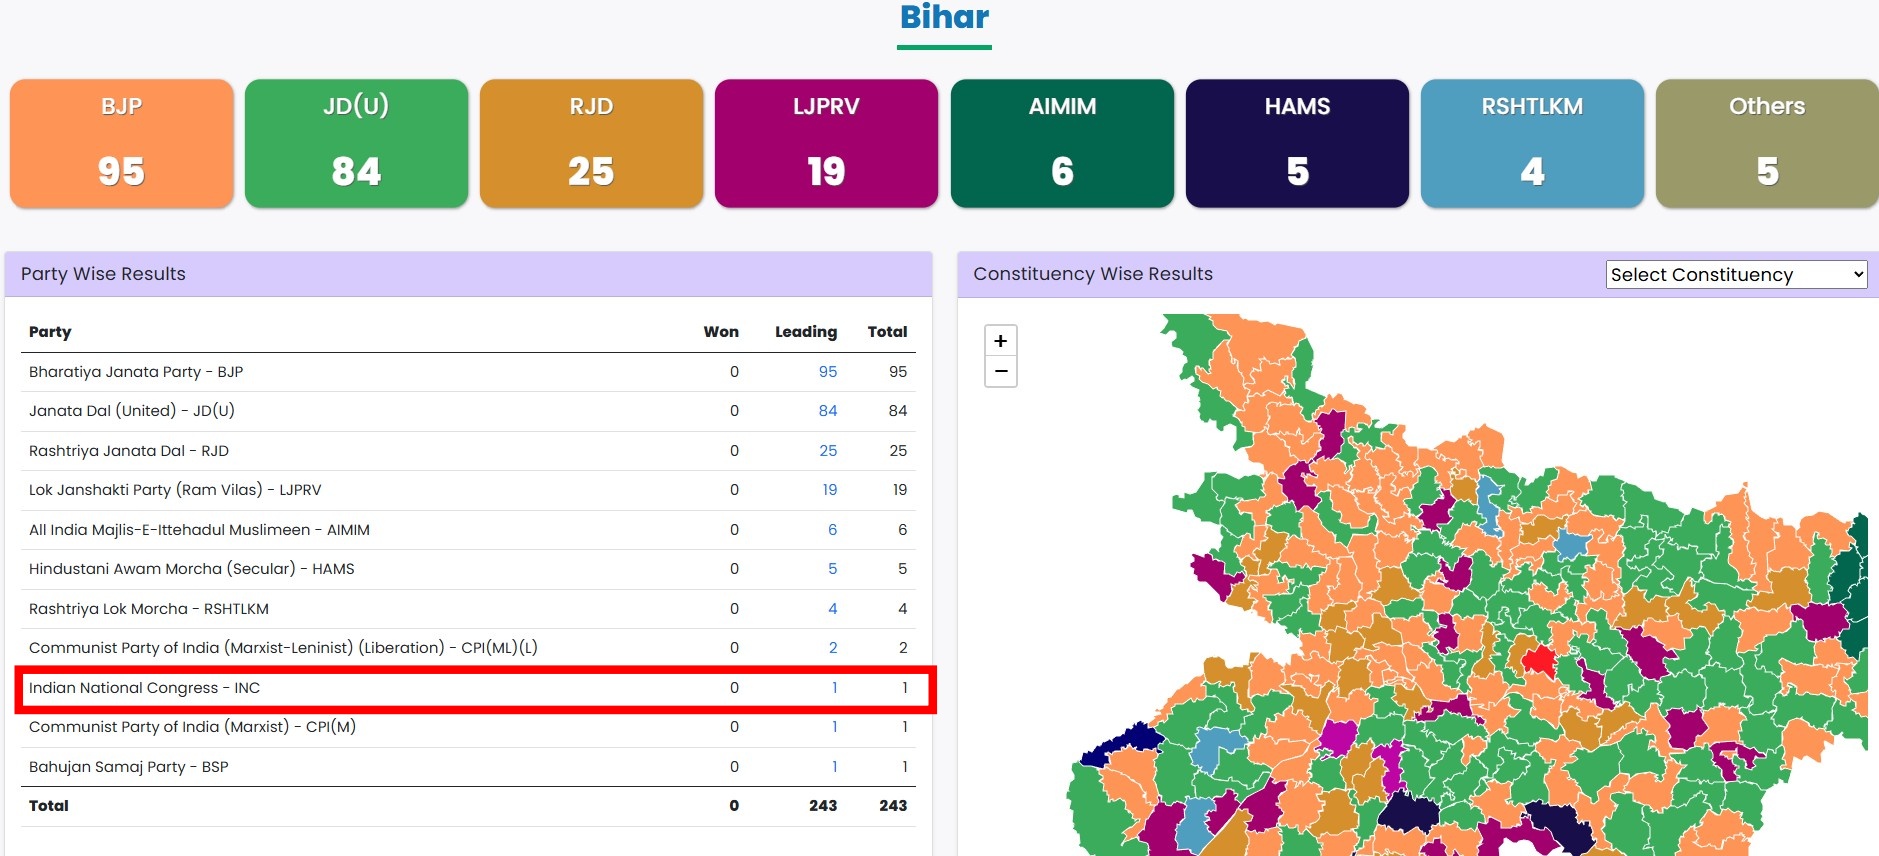Open BJP leading count 95 link

828,372
